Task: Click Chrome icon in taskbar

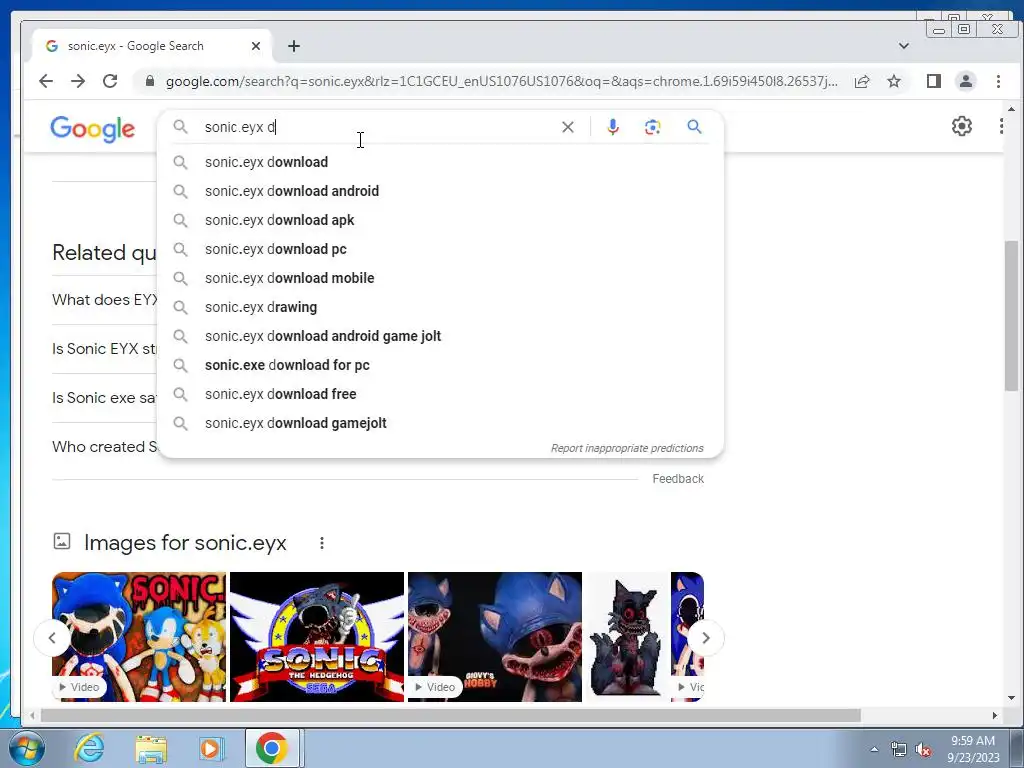Action: pyautogui.click(x=272, y=748)
